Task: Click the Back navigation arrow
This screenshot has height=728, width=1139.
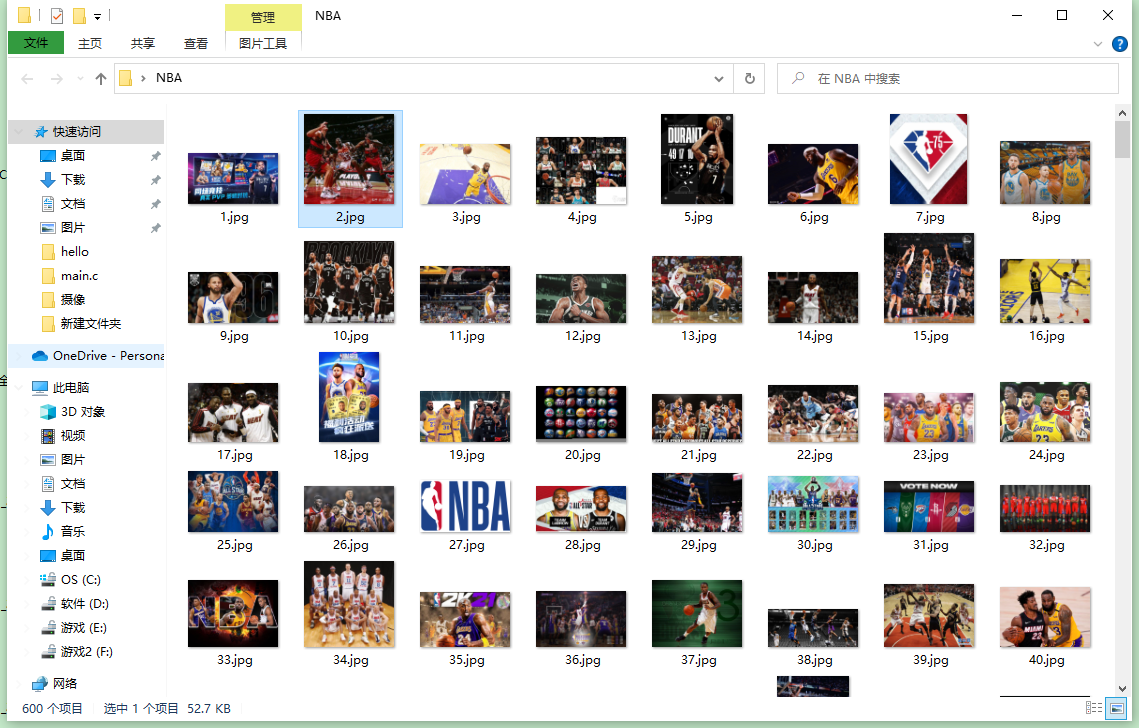Action: pos(28,78)
